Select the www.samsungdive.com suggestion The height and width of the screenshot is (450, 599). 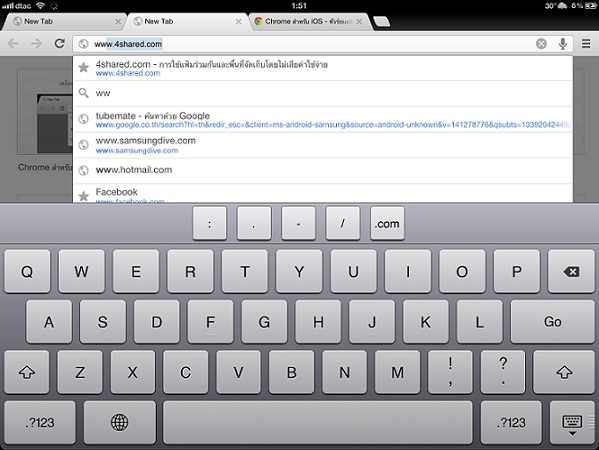coord(323,145)
